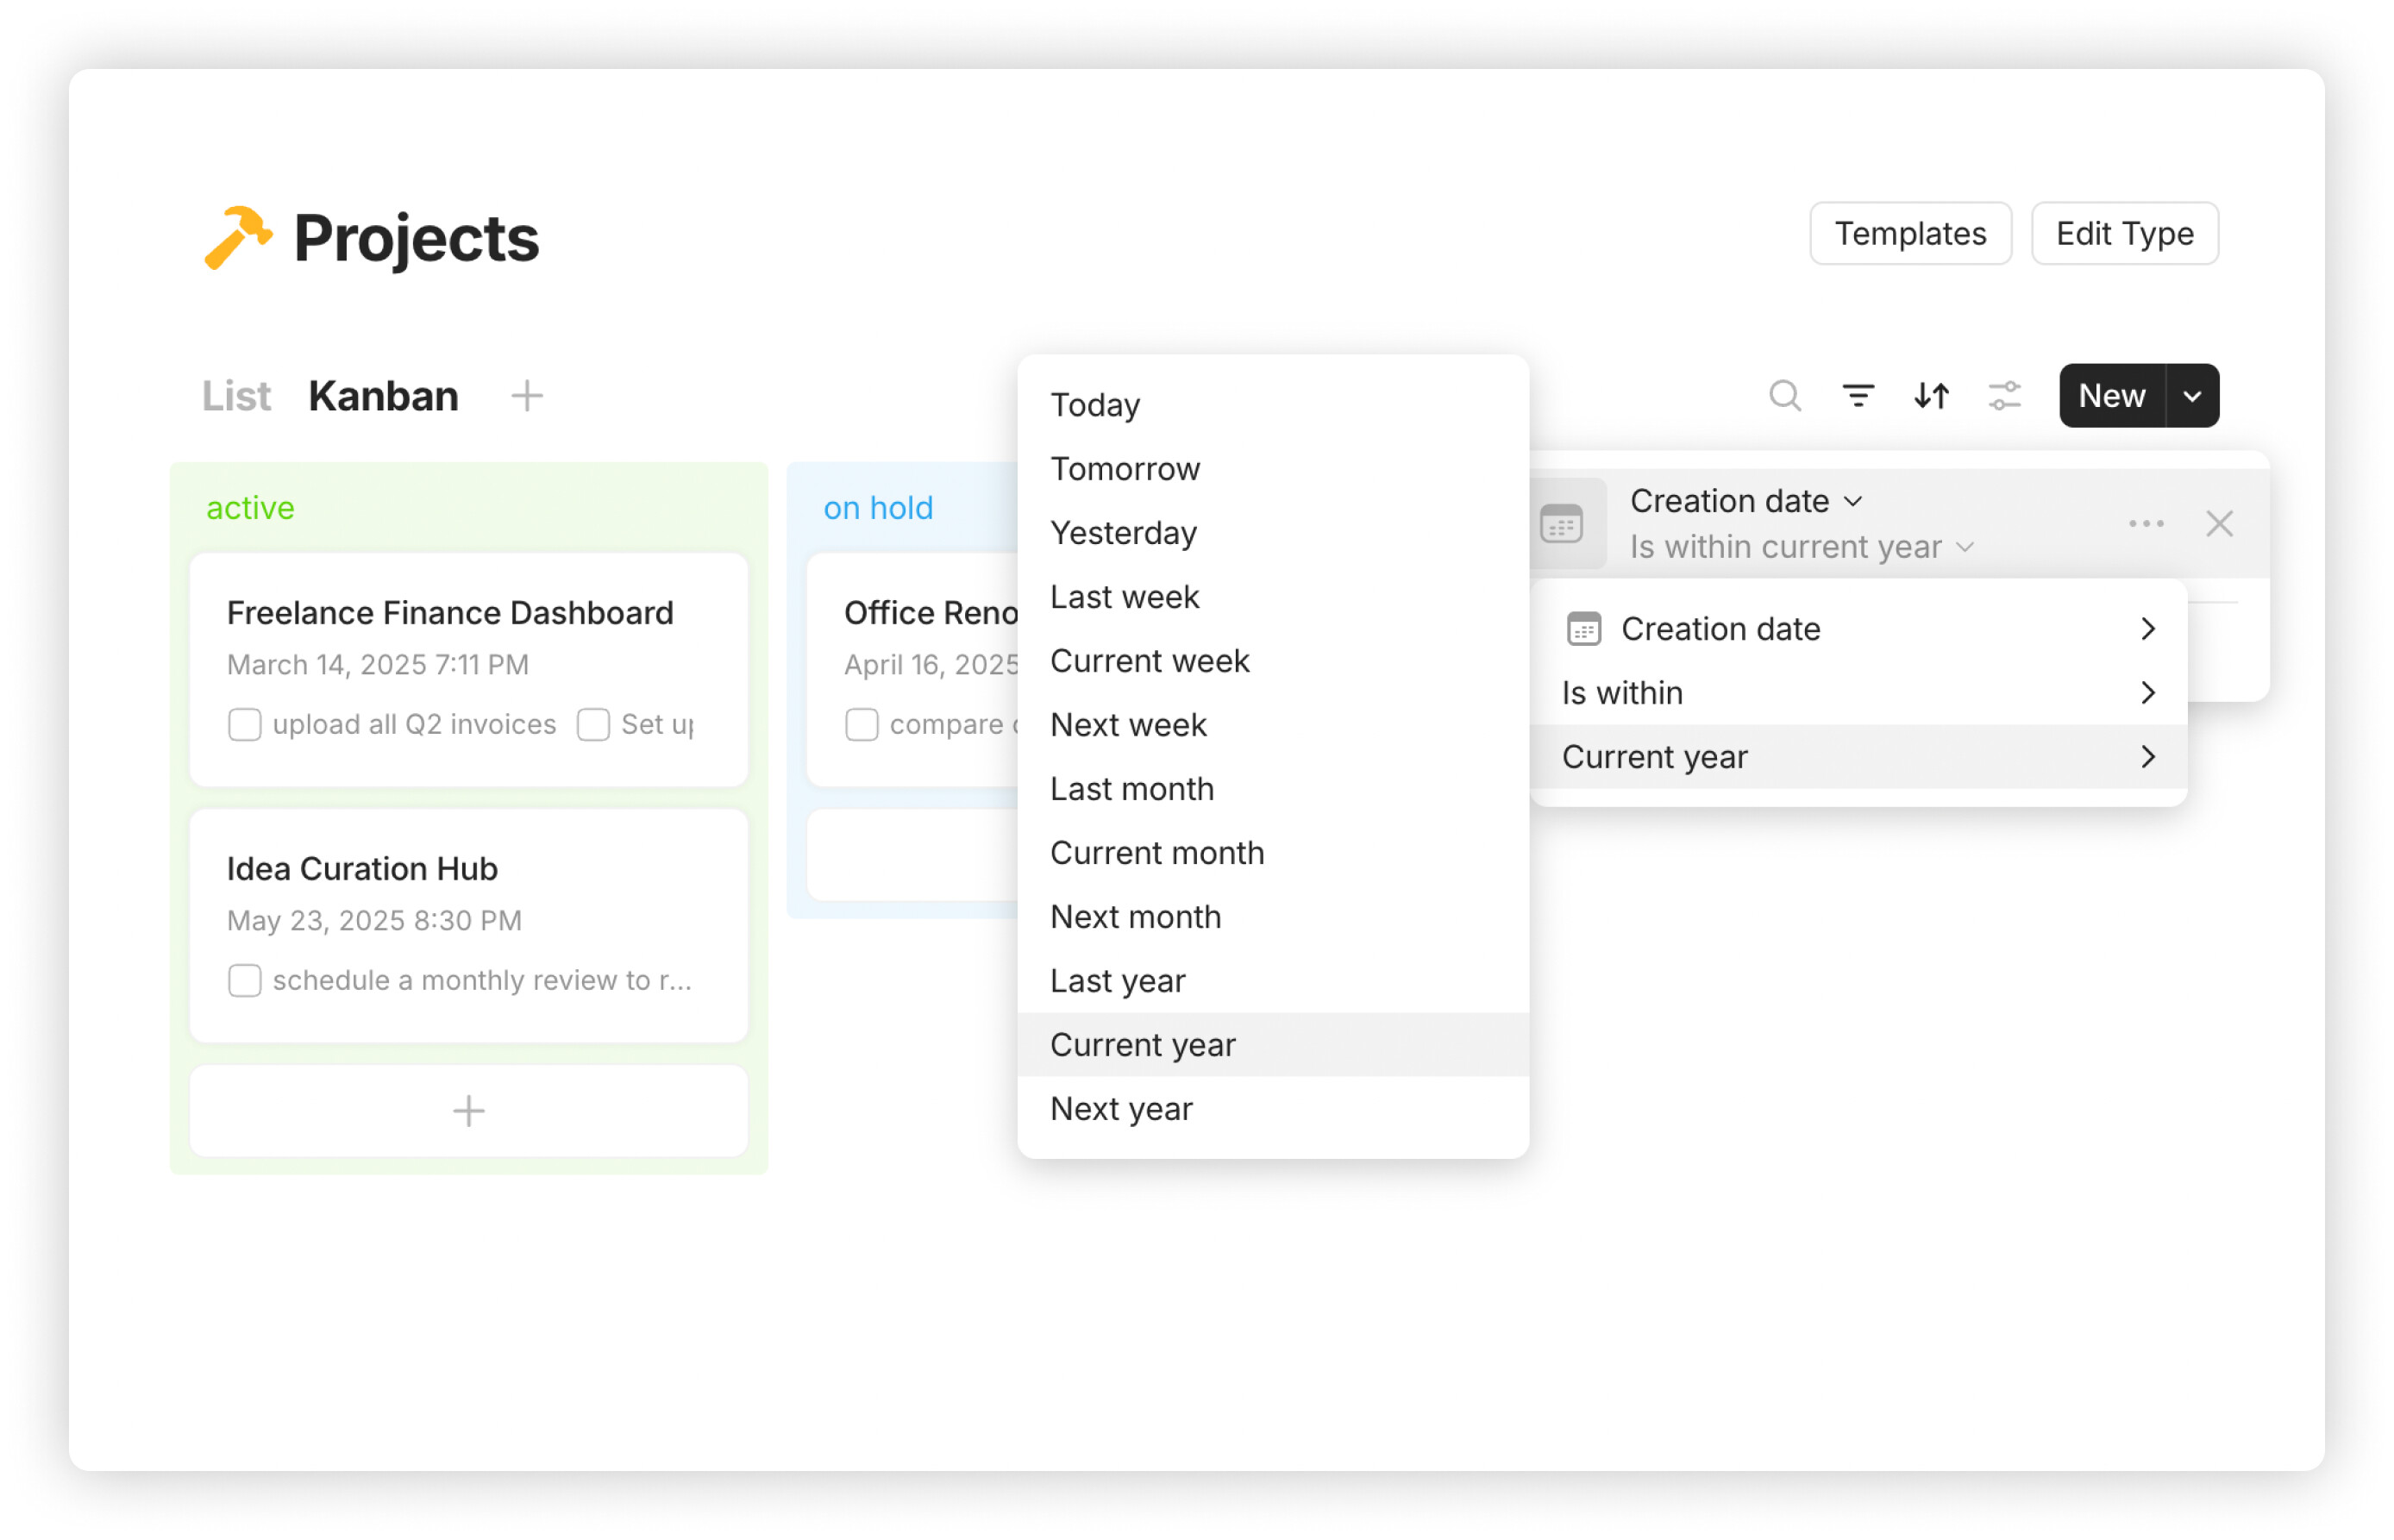Click the calendar icon in filter row
Image resolution: width=2394 pixels, height=1540 pixels.
(x=1561, y=524)
